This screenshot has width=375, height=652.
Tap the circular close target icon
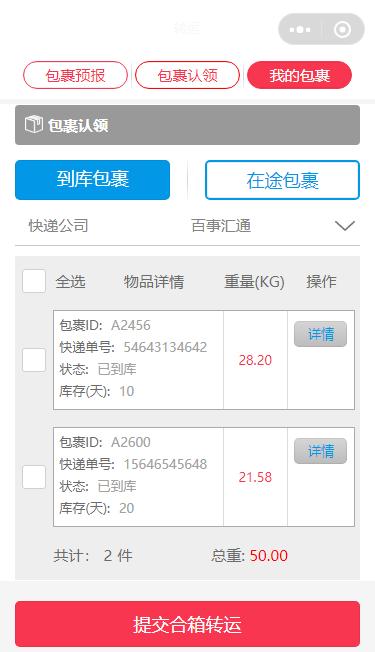coord(343,30)
